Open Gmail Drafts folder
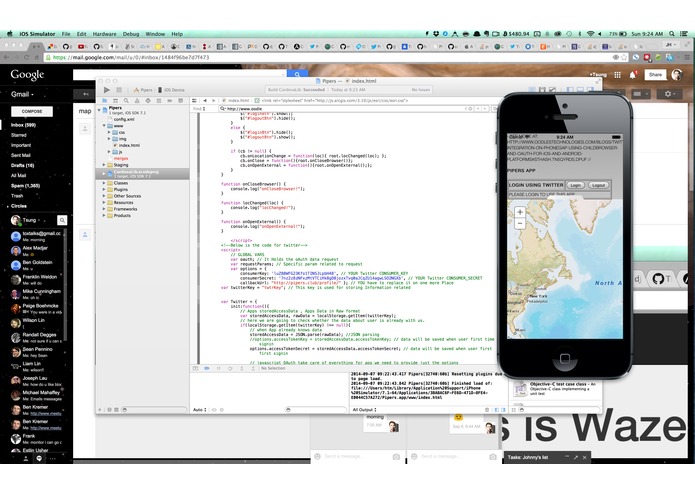695x494 pixels. pyautogui.click(x=23, y=165)
